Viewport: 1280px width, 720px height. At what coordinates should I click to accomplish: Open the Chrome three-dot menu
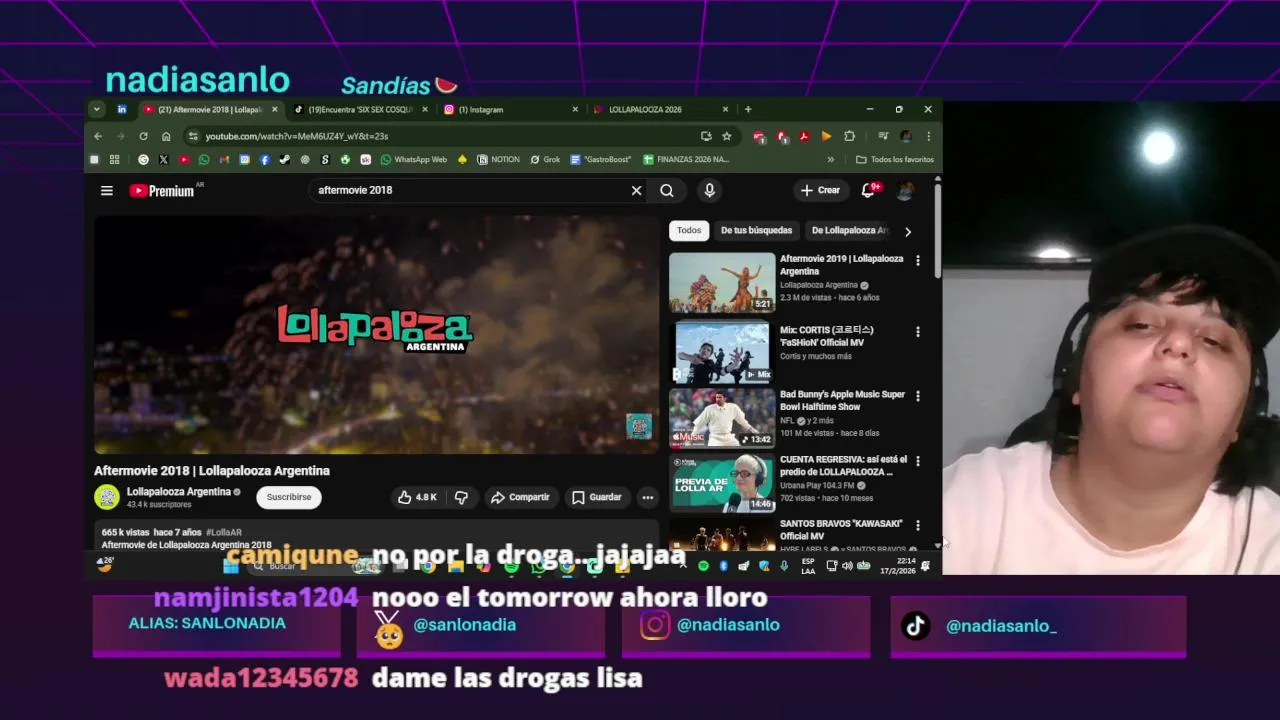point(929,136)
